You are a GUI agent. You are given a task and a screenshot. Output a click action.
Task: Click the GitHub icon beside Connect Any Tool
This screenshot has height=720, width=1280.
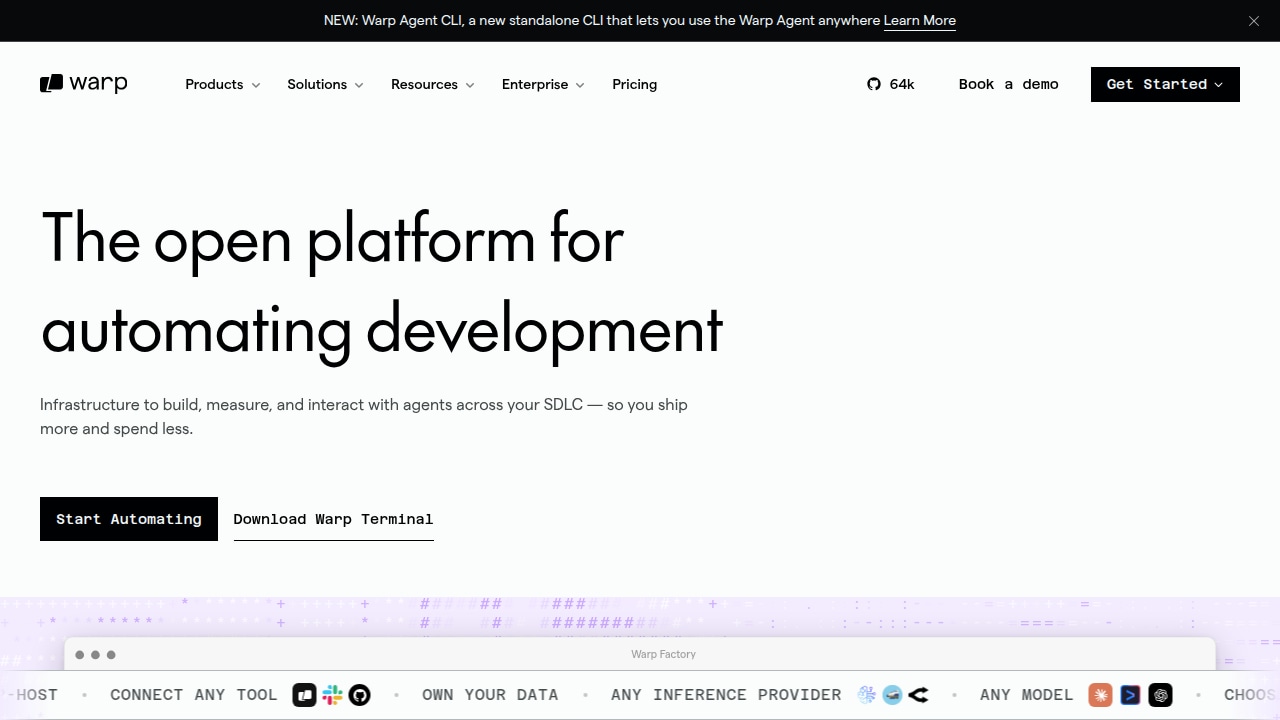360,695
